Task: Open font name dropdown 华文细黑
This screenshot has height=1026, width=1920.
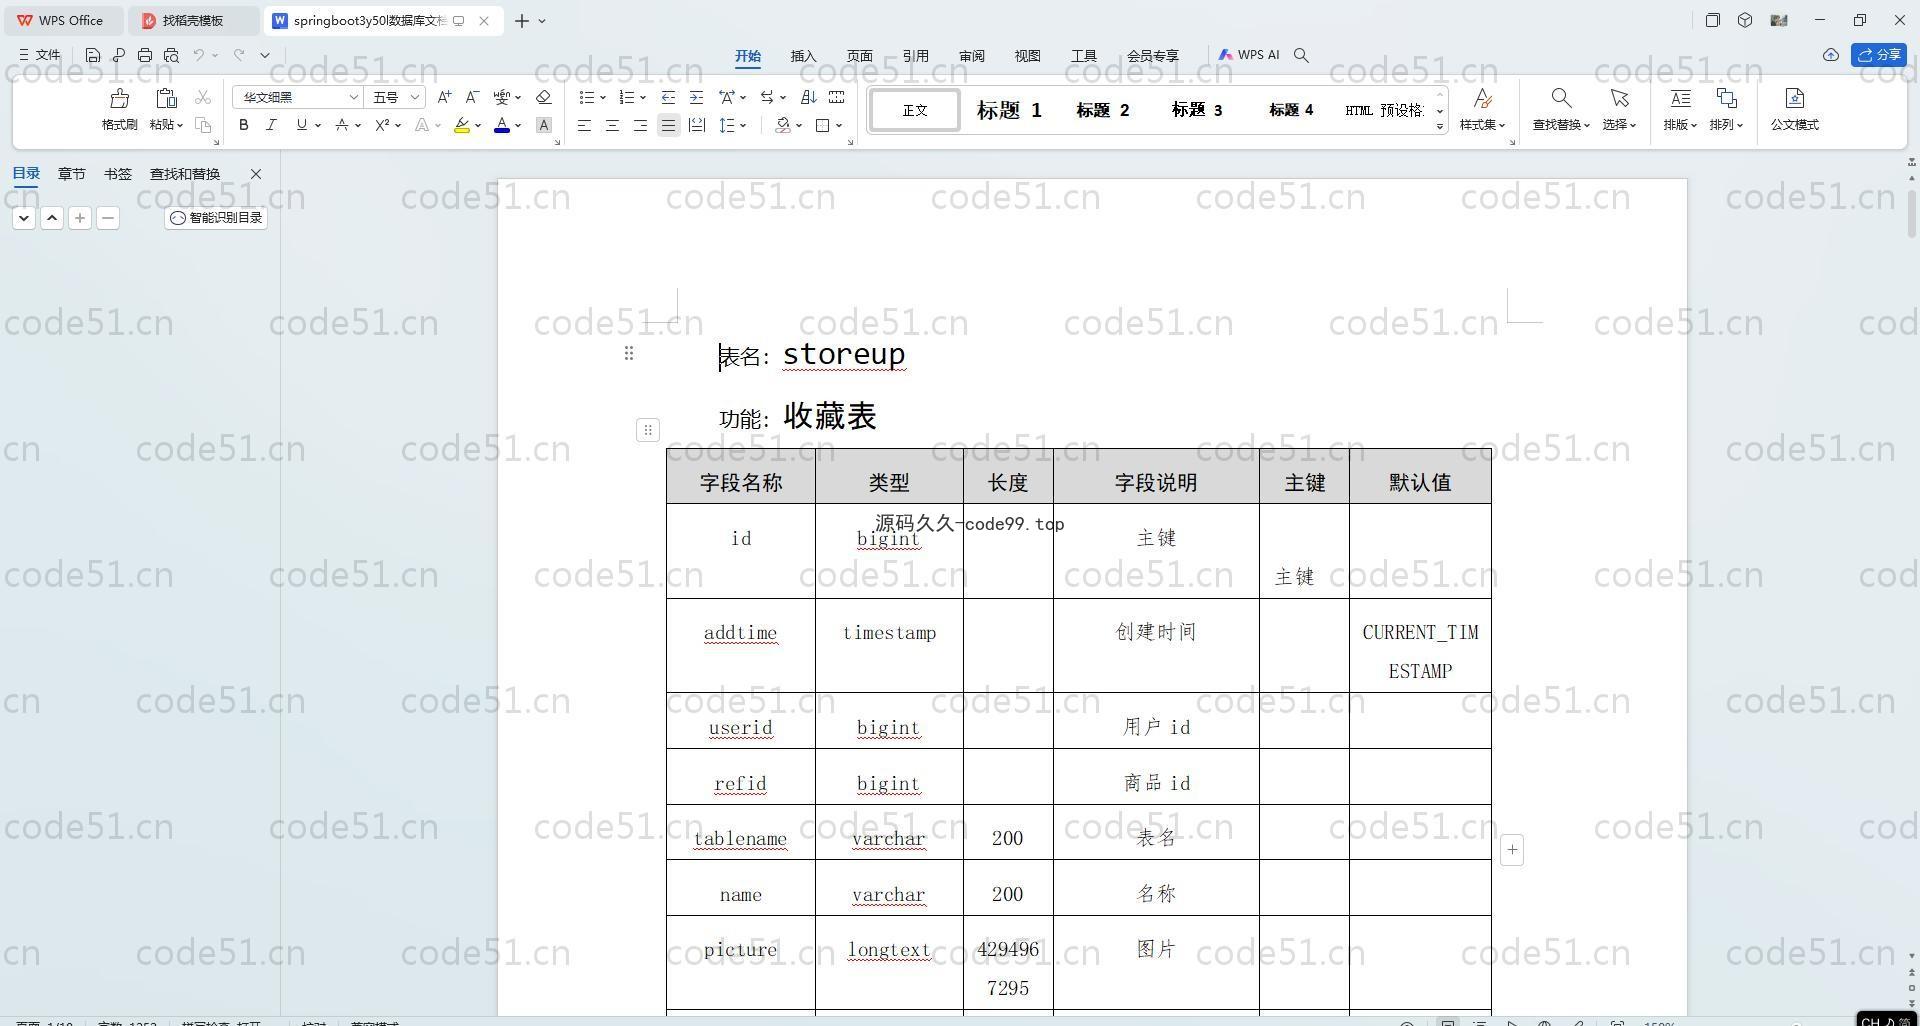Action: point(353,97)
